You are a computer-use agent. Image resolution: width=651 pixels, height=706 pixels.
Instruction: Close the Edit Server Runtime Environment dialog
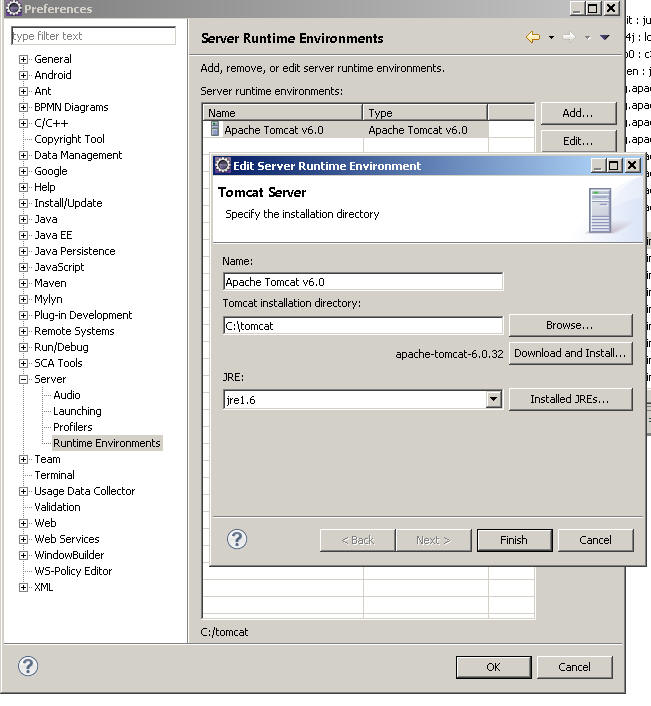[632, 165]
